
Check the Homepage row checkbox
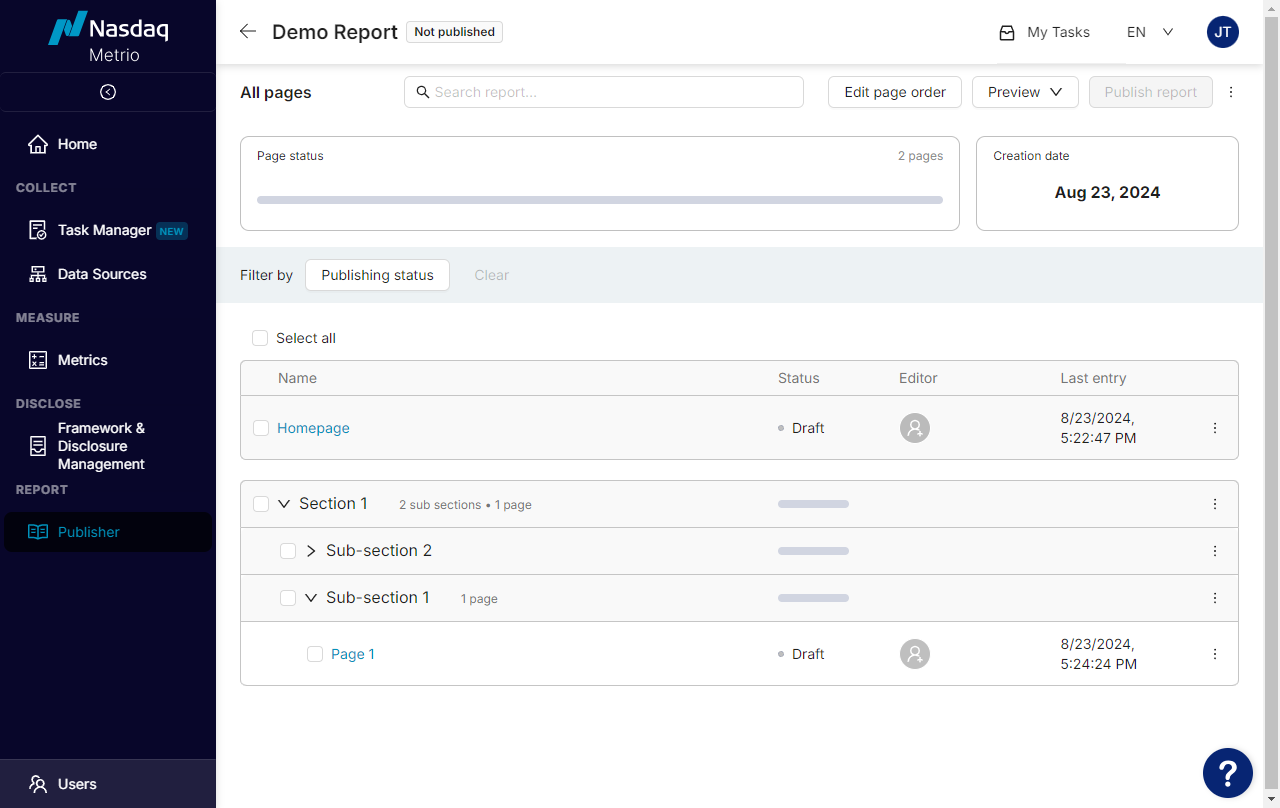[261, 428]
